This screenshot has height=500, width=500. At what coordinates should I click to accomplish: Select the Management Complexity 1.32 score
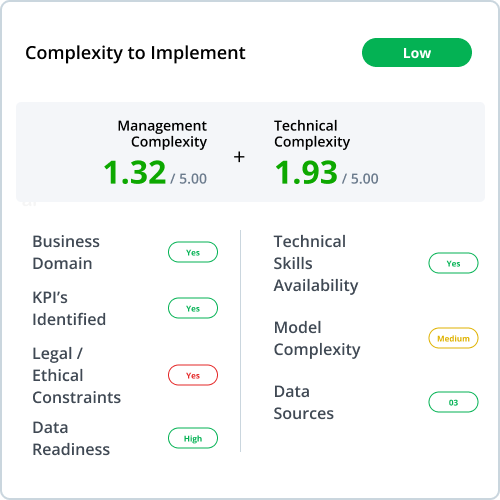[135, 173]
